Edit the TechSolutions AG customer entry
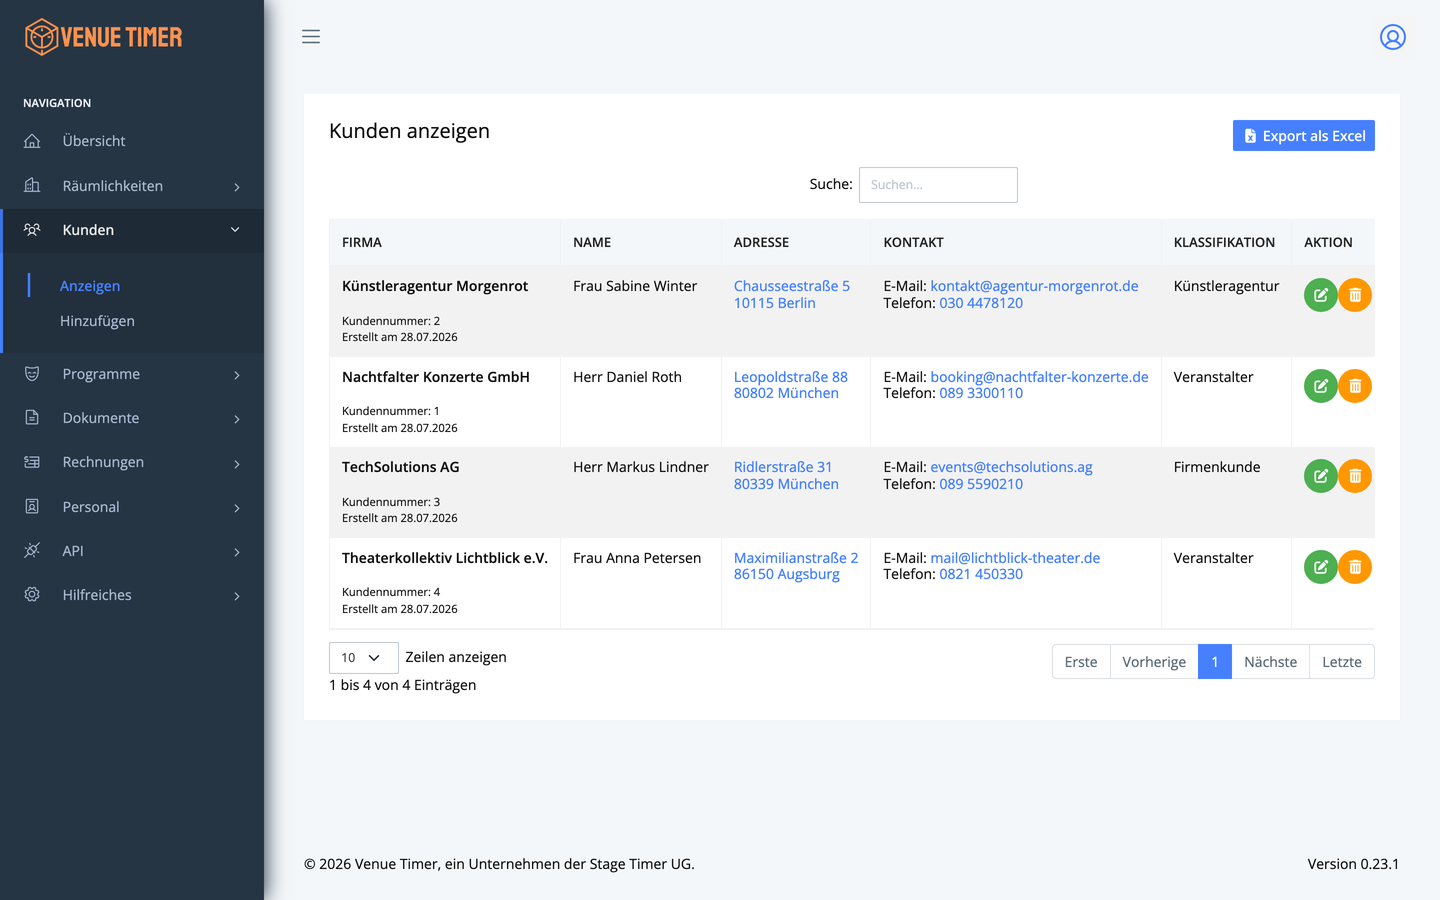Image resolution: width=1440 pixels, height=900 pixels. (1320, 476)
